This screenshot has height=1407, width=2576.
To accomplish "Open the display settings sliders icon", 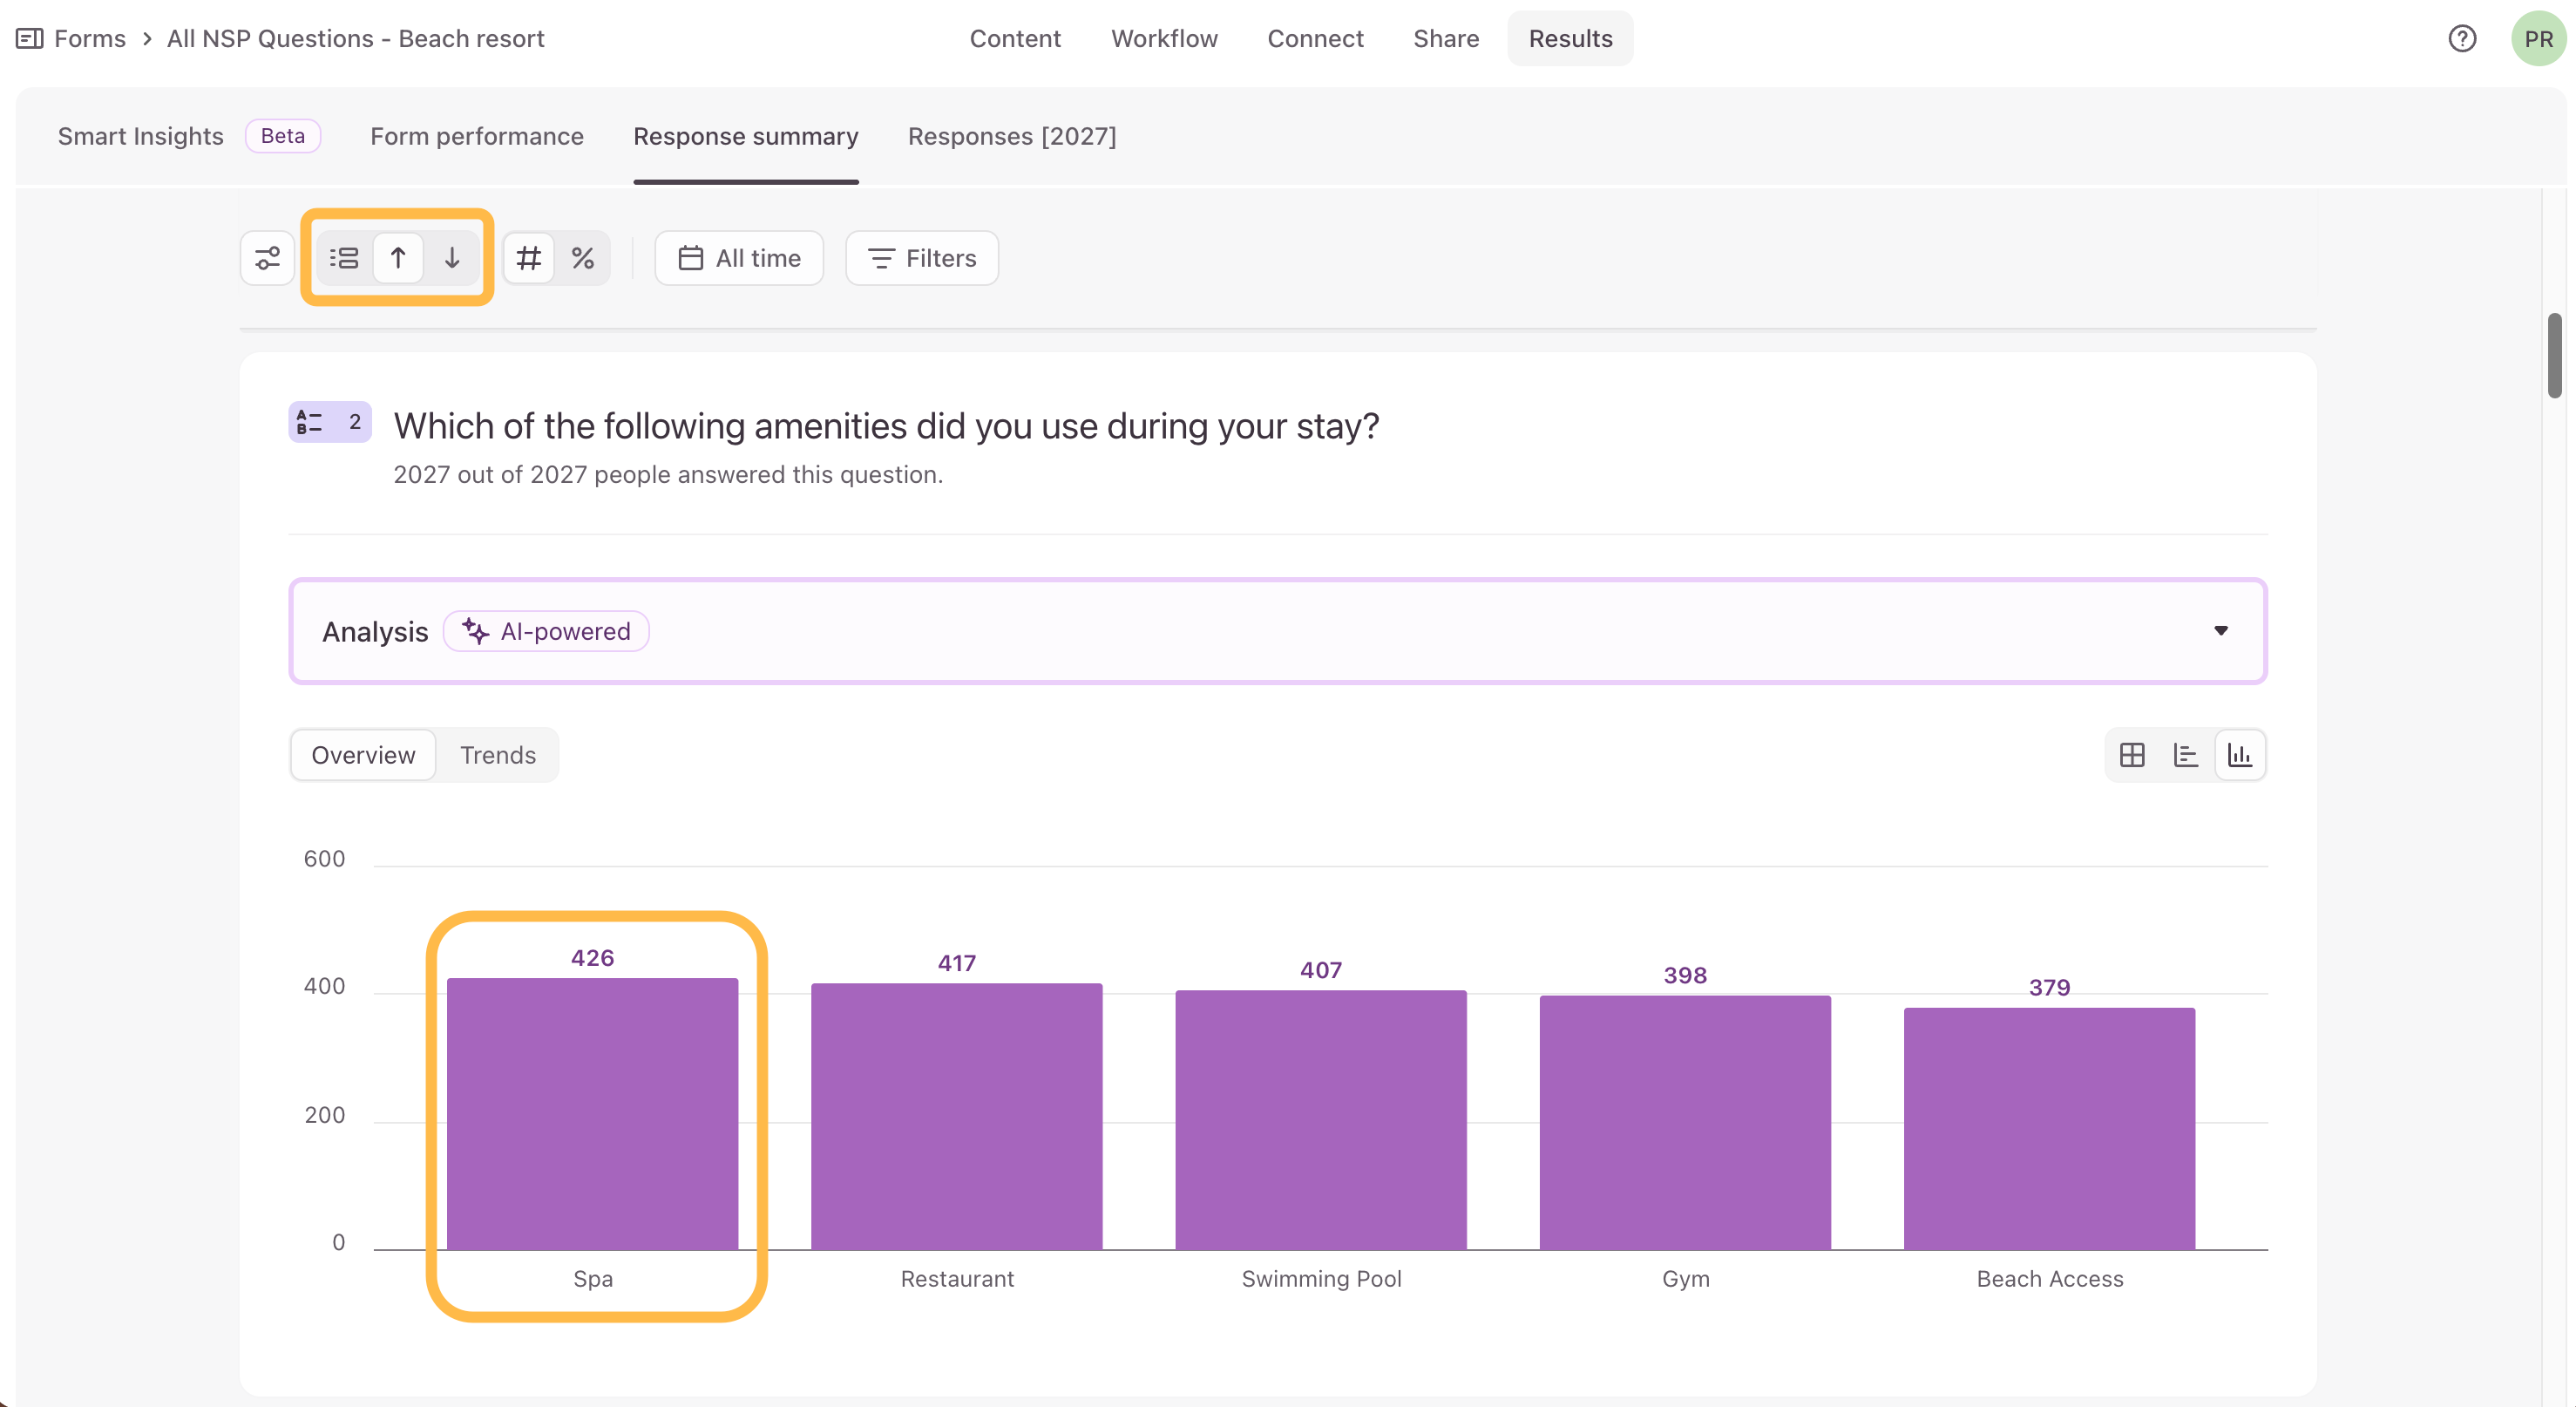I will click(x=267, y=258).
